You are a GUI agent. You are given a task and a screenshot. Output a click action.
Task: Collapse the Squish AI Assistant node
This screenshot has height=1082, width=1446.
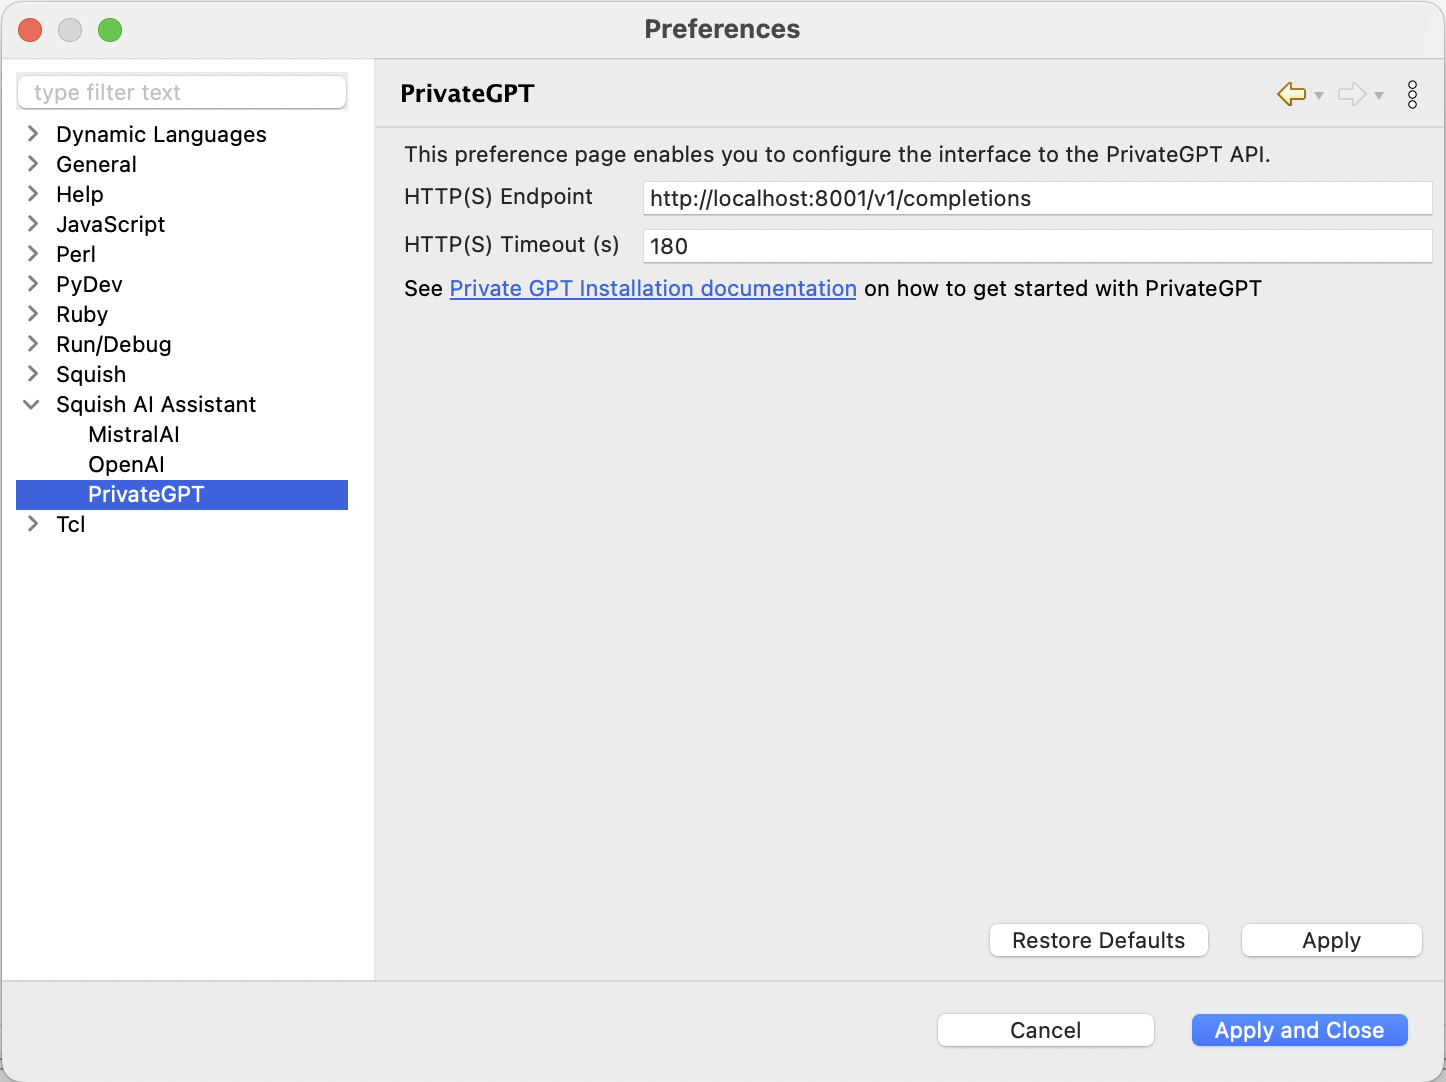click(32, 404)
